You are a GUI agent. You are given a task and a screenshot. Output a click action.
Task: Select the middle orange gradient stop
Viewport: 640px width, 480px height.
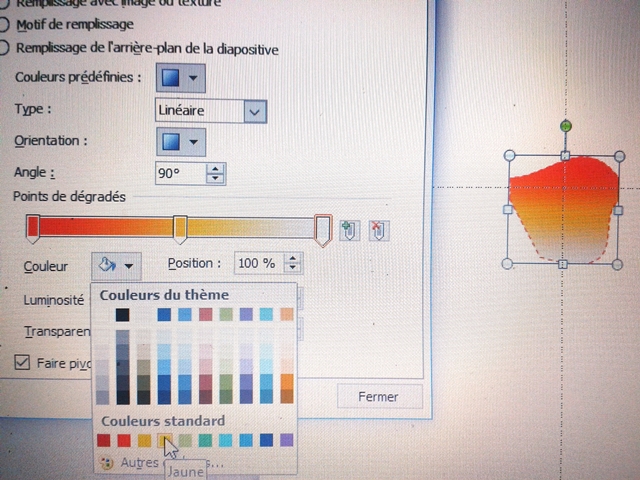(x=180, y=230)
